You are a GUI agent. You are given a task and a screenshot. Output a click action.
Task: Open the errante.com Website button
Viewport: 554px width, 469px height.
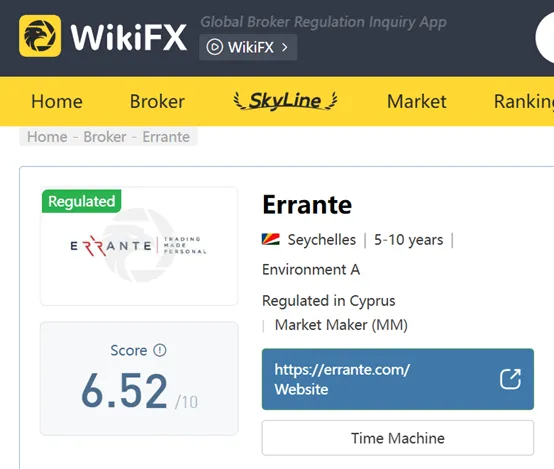pyautogui.click(x=398, y=379)
